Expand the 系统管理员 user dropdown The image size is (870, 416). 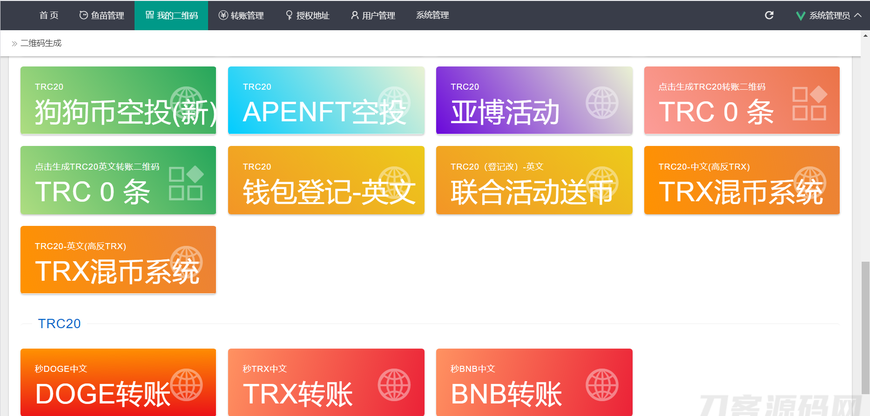tap(835, 15)
